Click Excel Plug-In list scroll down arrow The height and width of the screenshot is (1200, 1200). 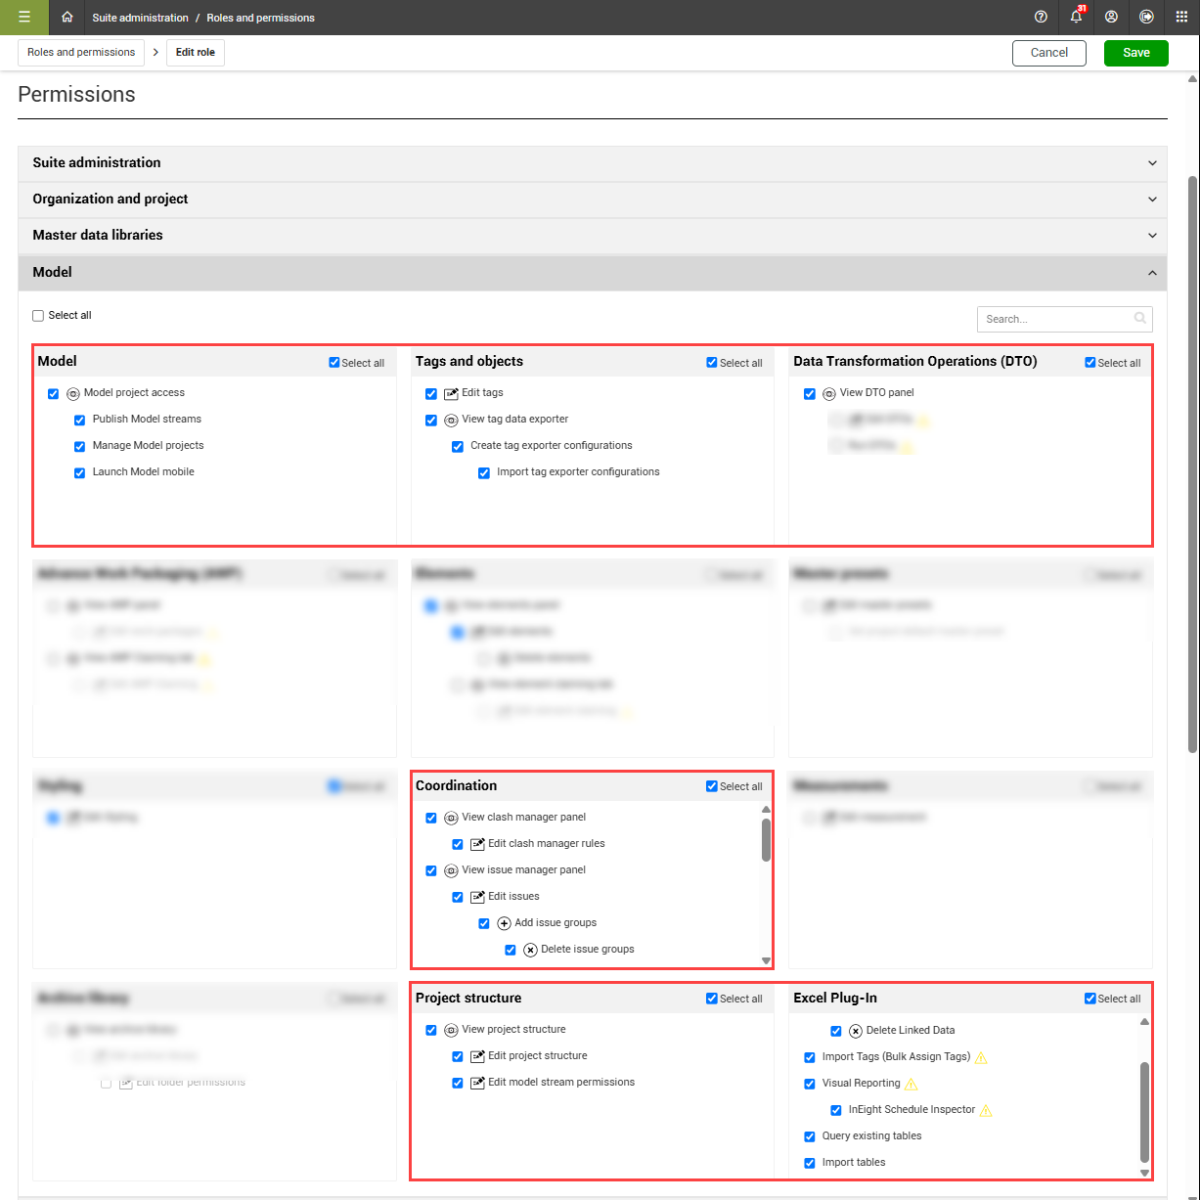1145,1173
